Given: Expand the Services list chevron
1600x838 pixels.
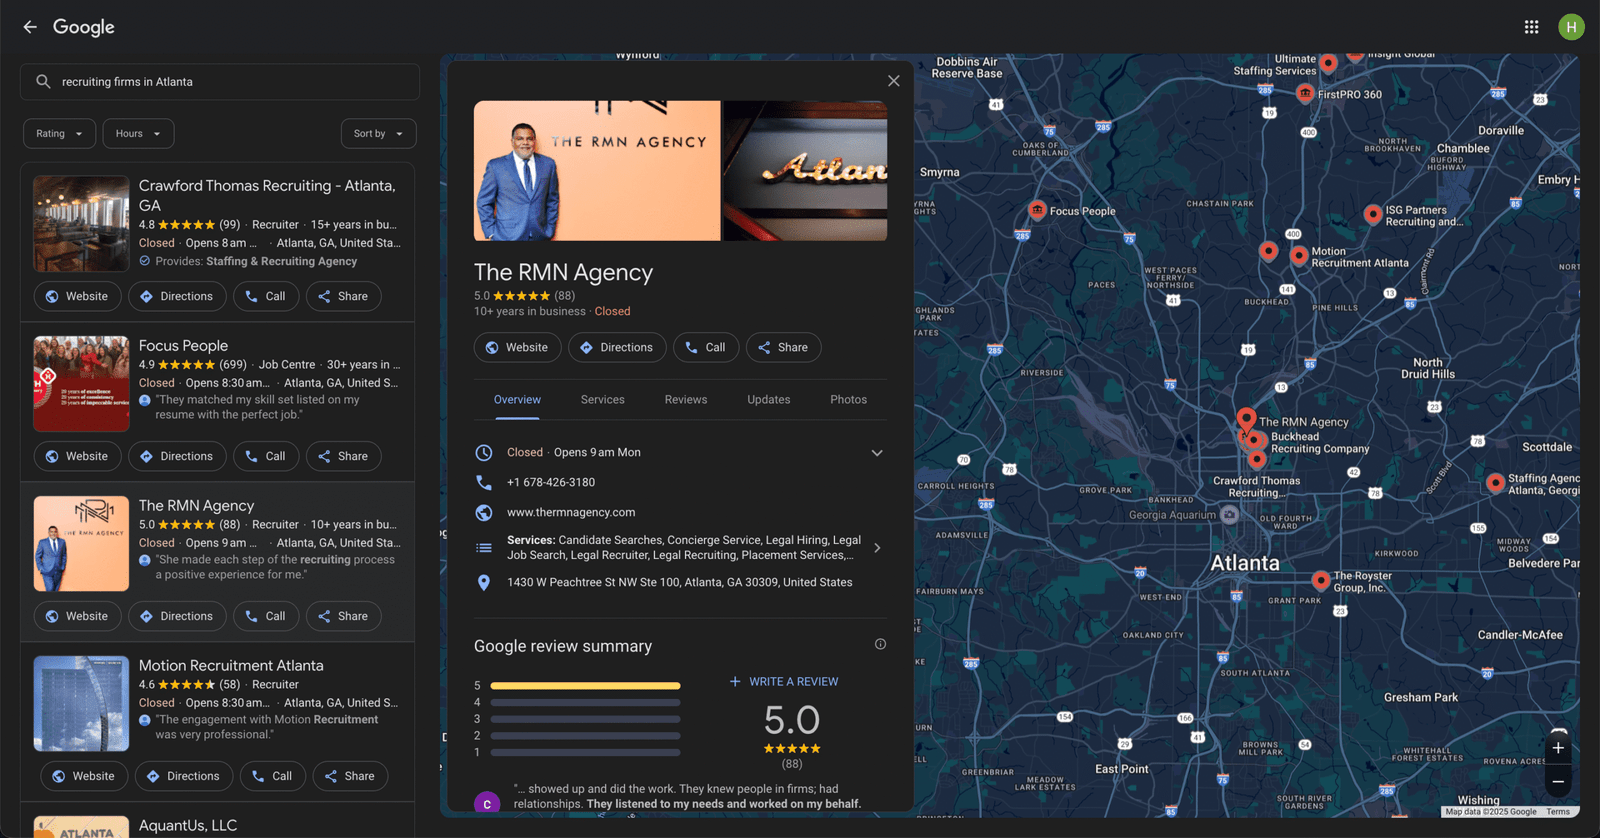Looking at the screenshot, I should click(877, 548).
